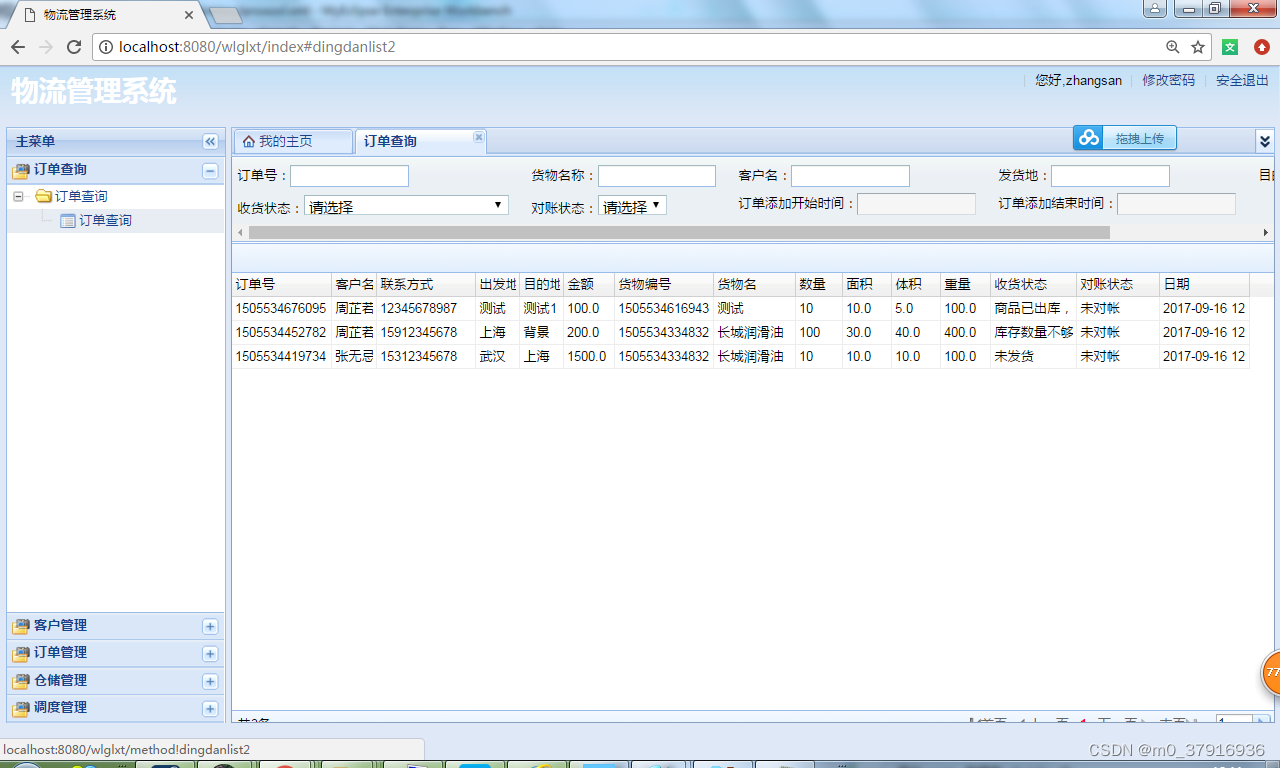Collapse the 订单查询 tree folder node
Screen dimensions: 1280x768
[18, 196]
